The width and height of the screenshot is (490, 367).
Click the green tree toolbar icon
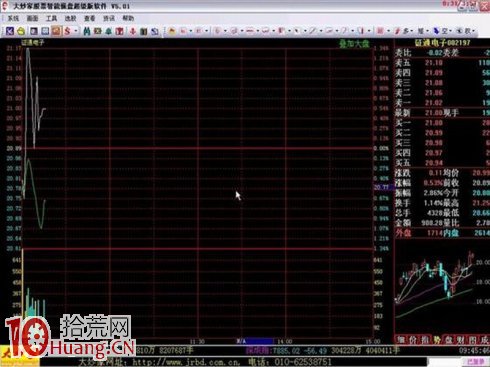(x=109, y=31)
